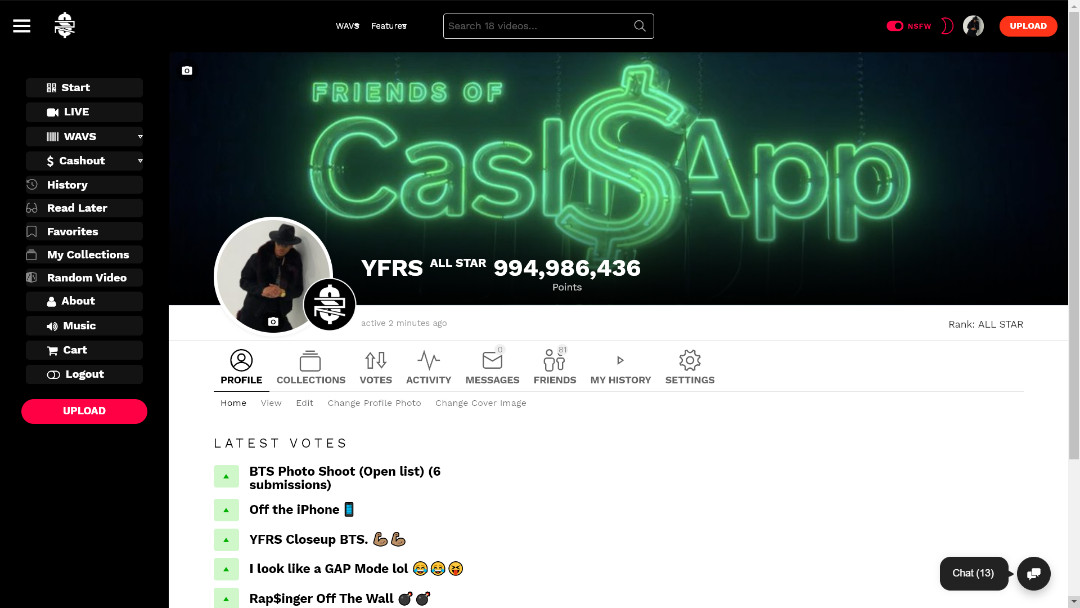Toggle the NSFW switch
This screenshot has height=608, width=1080.
click(895, 26)
